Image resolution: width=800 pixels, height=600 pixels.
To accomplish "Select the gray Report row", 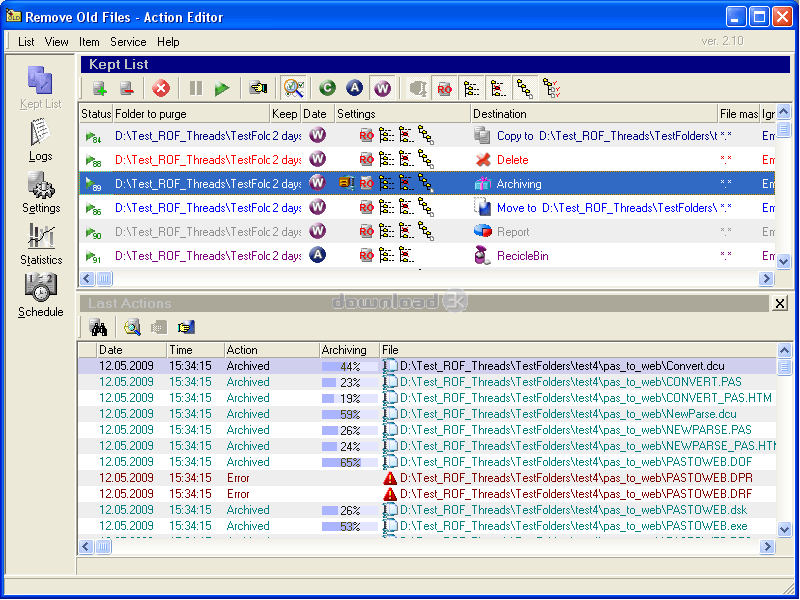I will (x=428, y=232).
